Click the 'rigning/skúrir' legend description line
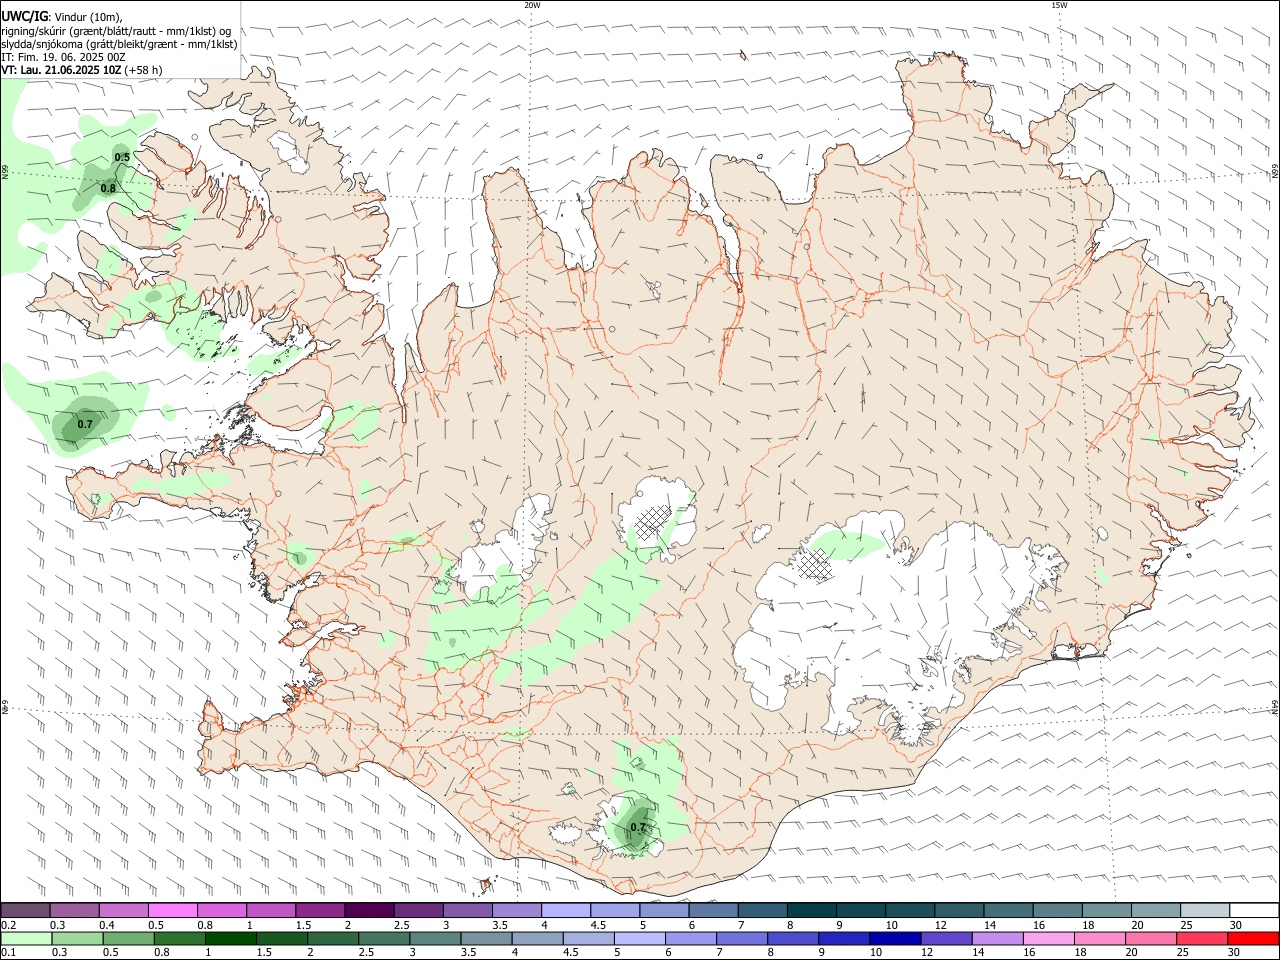The width and height of the screenshot is (1280, 960). 117,31
